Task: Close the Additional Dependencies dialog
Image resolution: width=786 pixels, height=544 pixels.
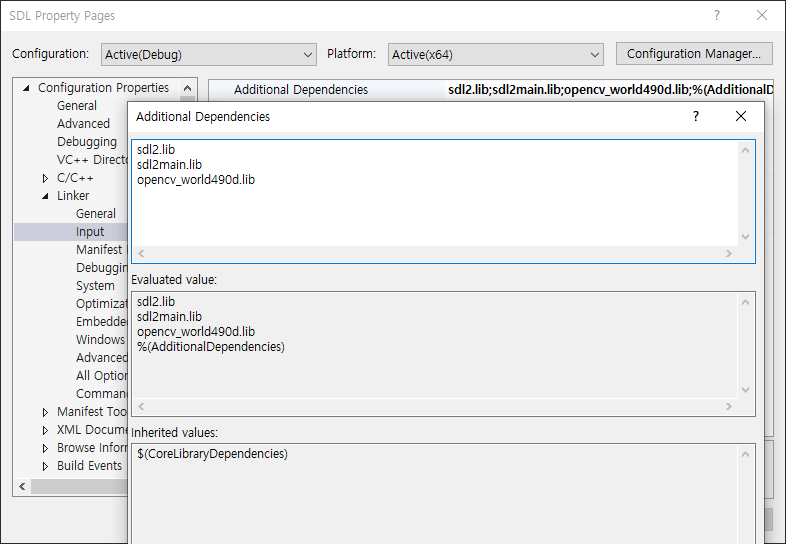Action: [741, 116]
